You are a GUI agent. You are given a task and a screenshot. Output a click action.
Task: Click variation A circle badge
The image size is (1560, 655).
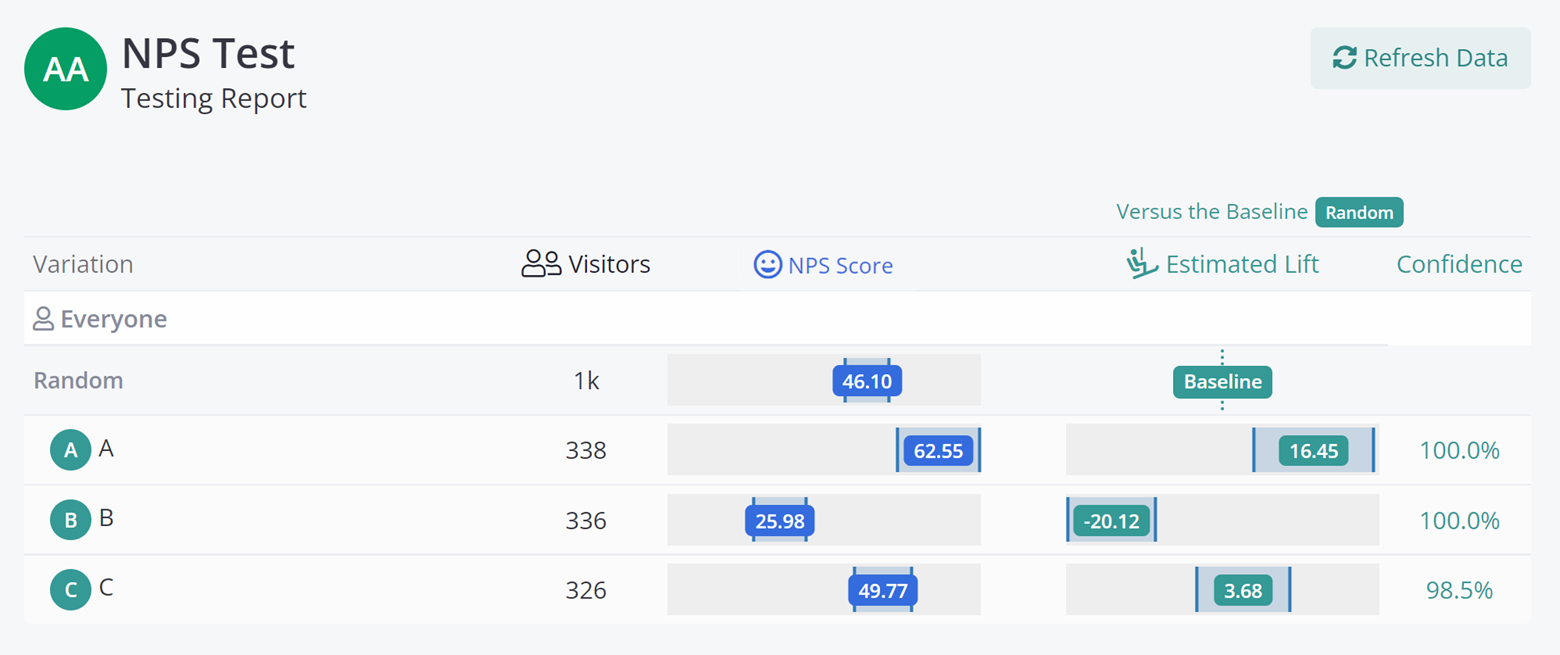coord(71,450)
